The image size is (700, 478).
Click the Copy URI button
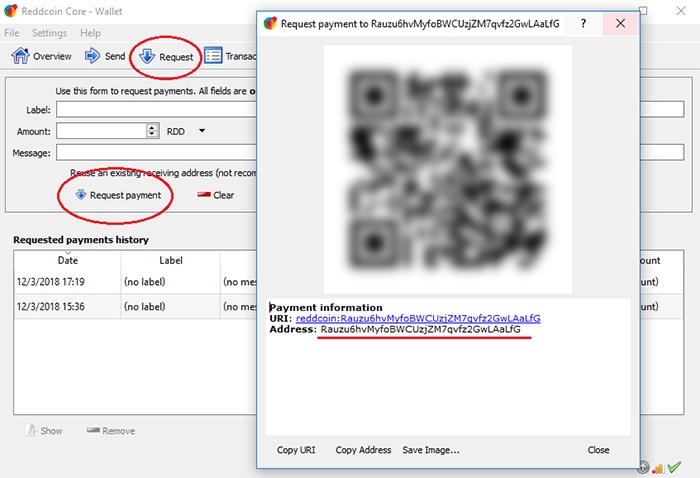pos(296,450)
